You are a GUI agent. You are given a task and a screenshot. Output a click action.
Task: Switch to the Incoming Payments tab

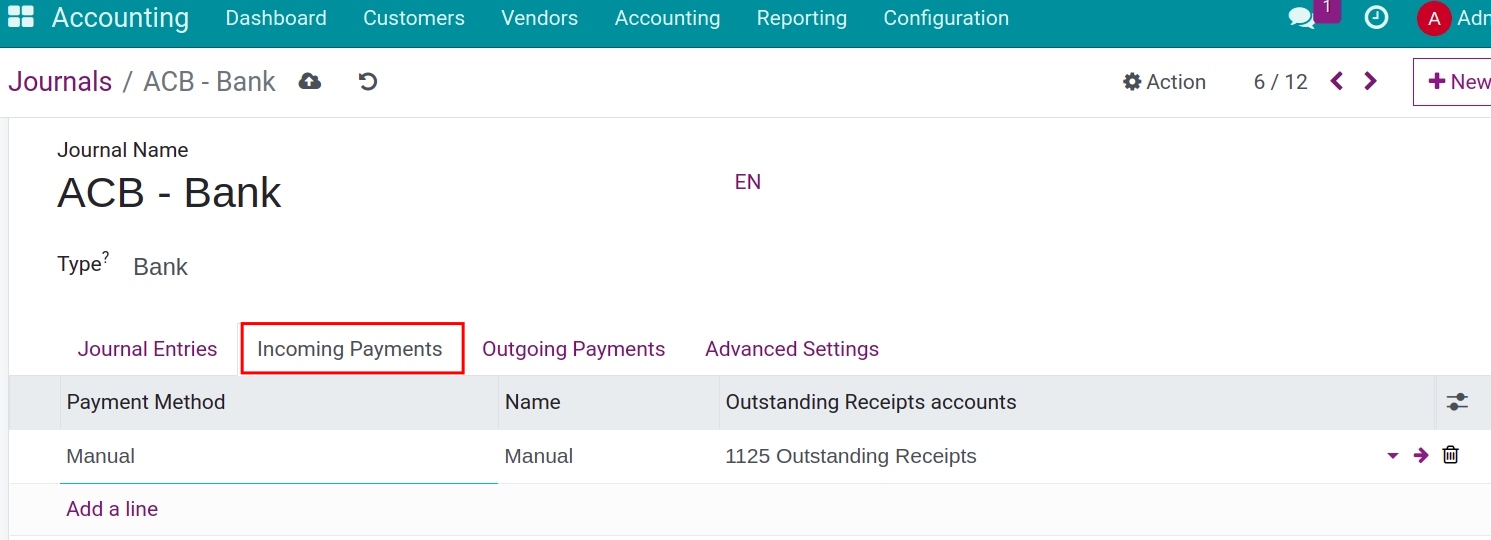(350, 349)
